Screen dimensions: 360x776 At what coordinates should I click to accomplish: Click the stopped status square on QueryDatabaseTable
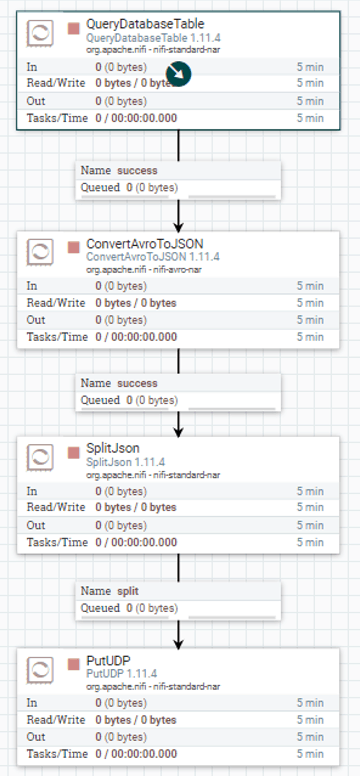(x=74, y=28)
